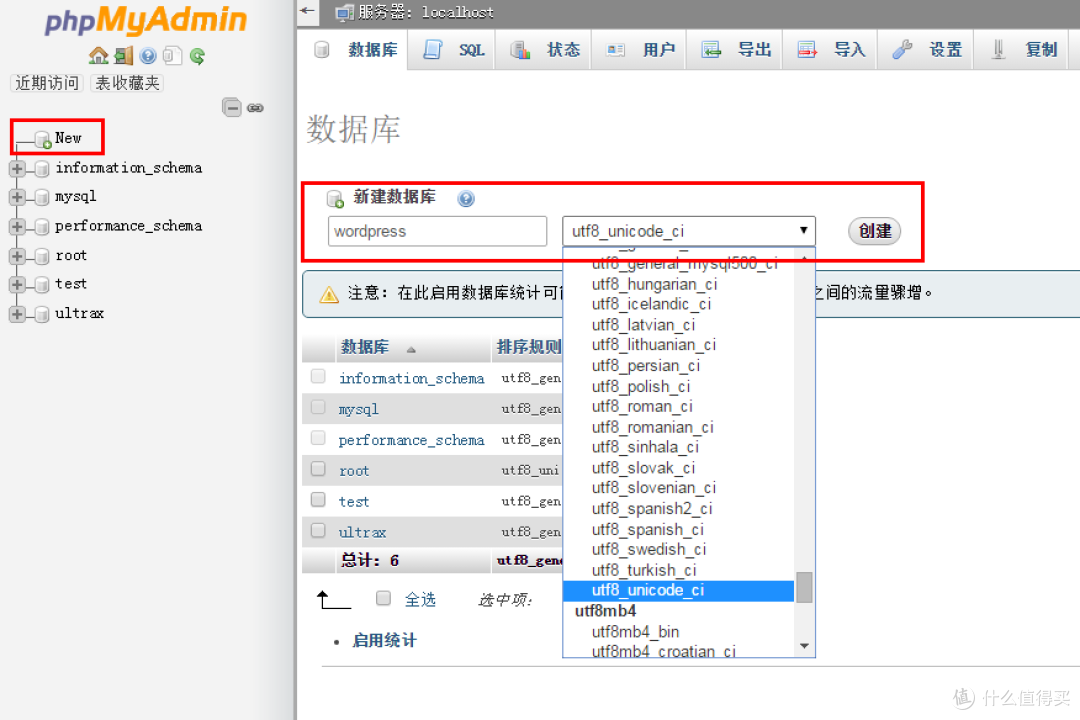1080x720 pixels.
Task: Click the mysql database icon in sidebar tree
Action: [42, 197]
